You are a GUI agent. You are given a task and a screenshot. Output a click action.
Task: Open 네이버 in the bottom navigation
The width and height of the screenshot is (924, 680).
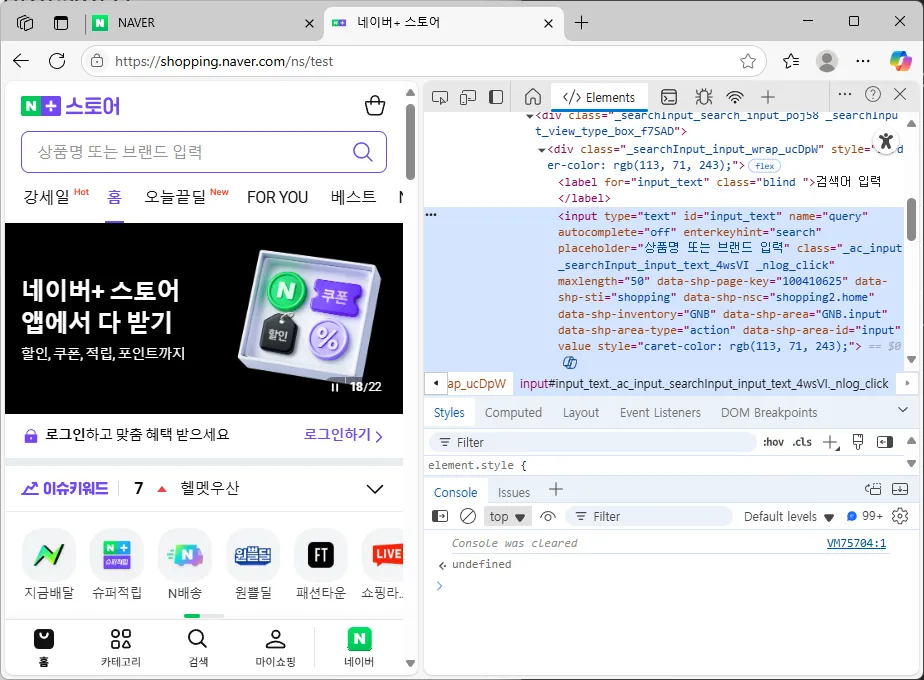click(x=359, y=648)
